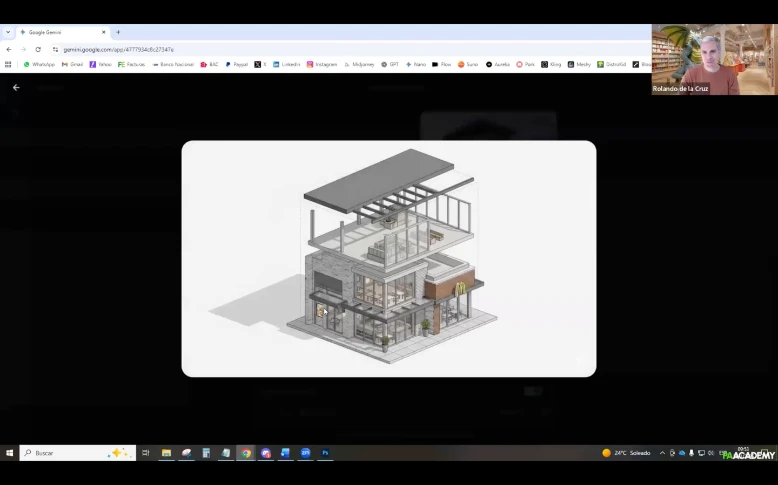Show hidden system tray icons
This screenshot has height=485, width=778.
pos(661,453)
